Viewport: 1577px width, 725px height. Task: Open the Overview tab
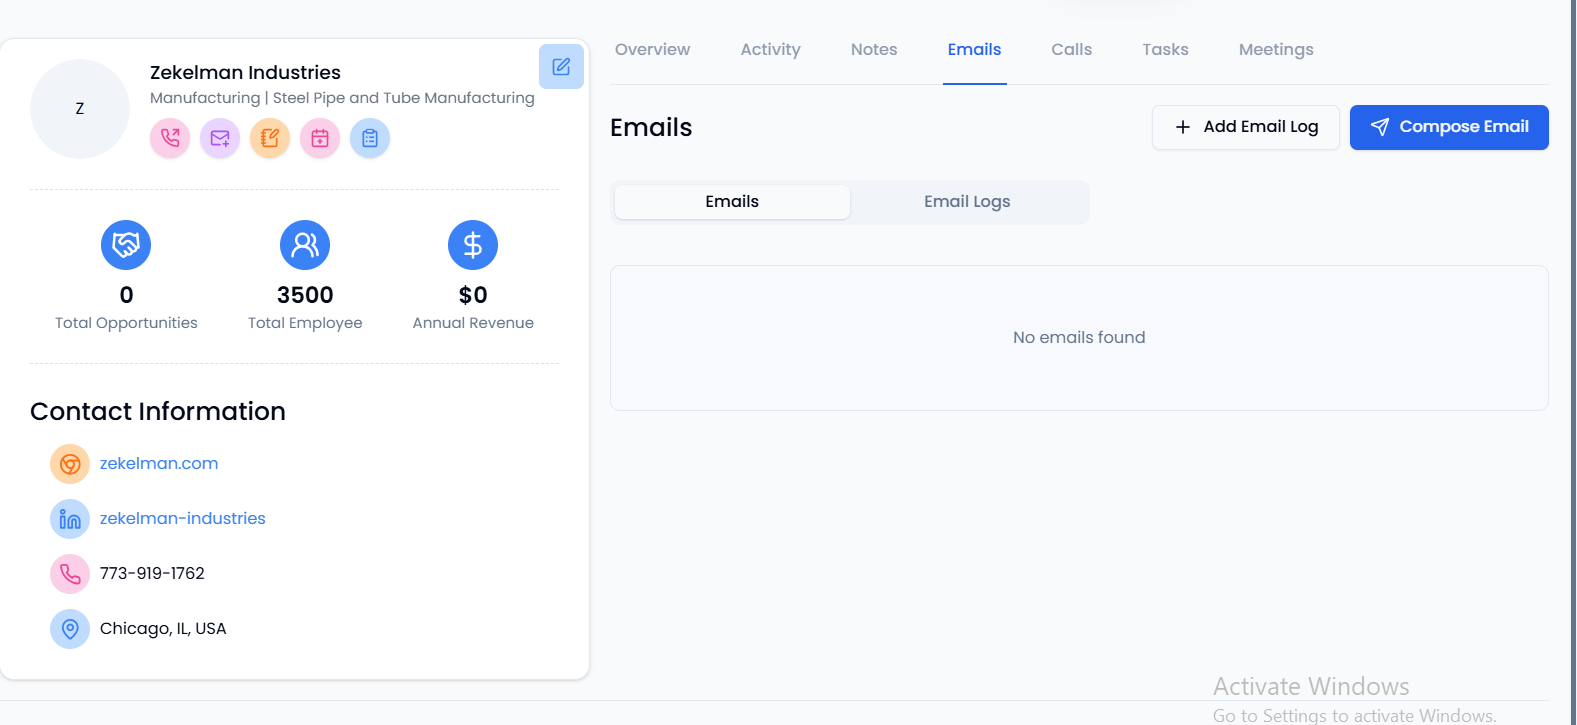pos(652,50)
